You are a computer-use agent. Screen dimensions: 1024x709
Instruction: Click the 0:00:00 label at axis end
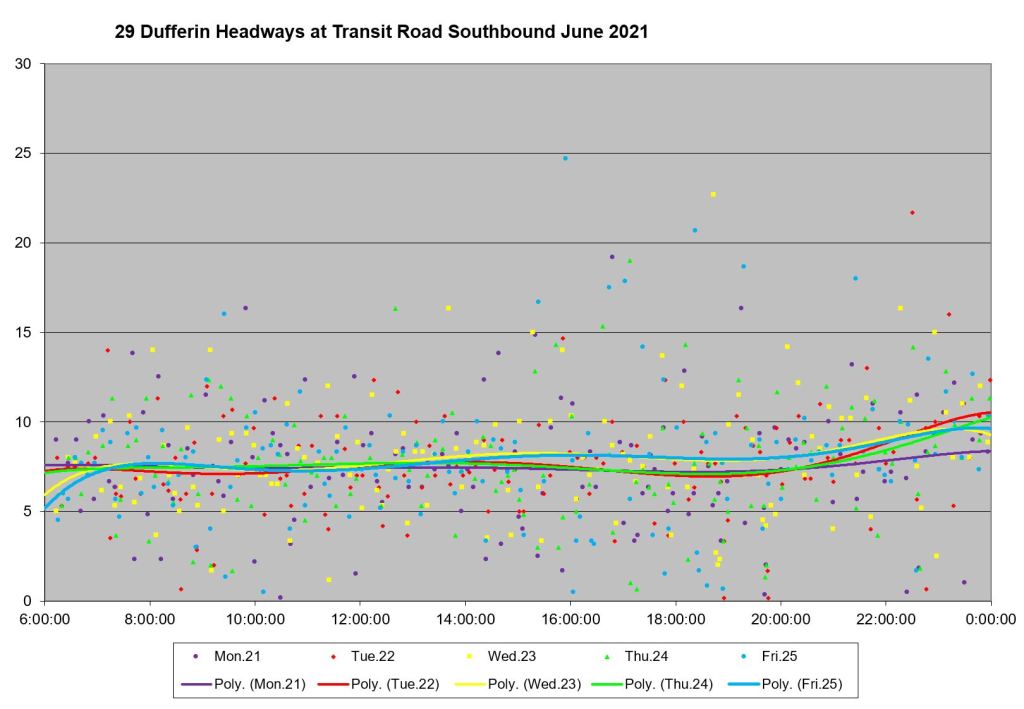click(x=990, y=619)
